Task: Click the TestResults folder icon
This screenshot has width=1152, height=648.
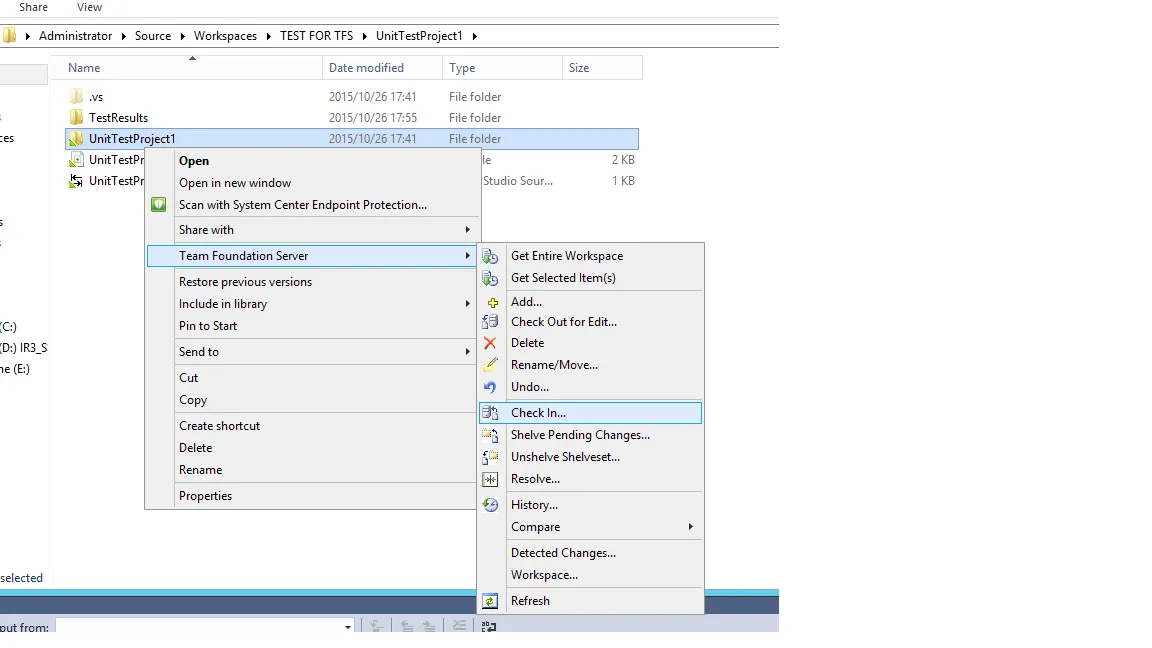Action: coord(76,118)
